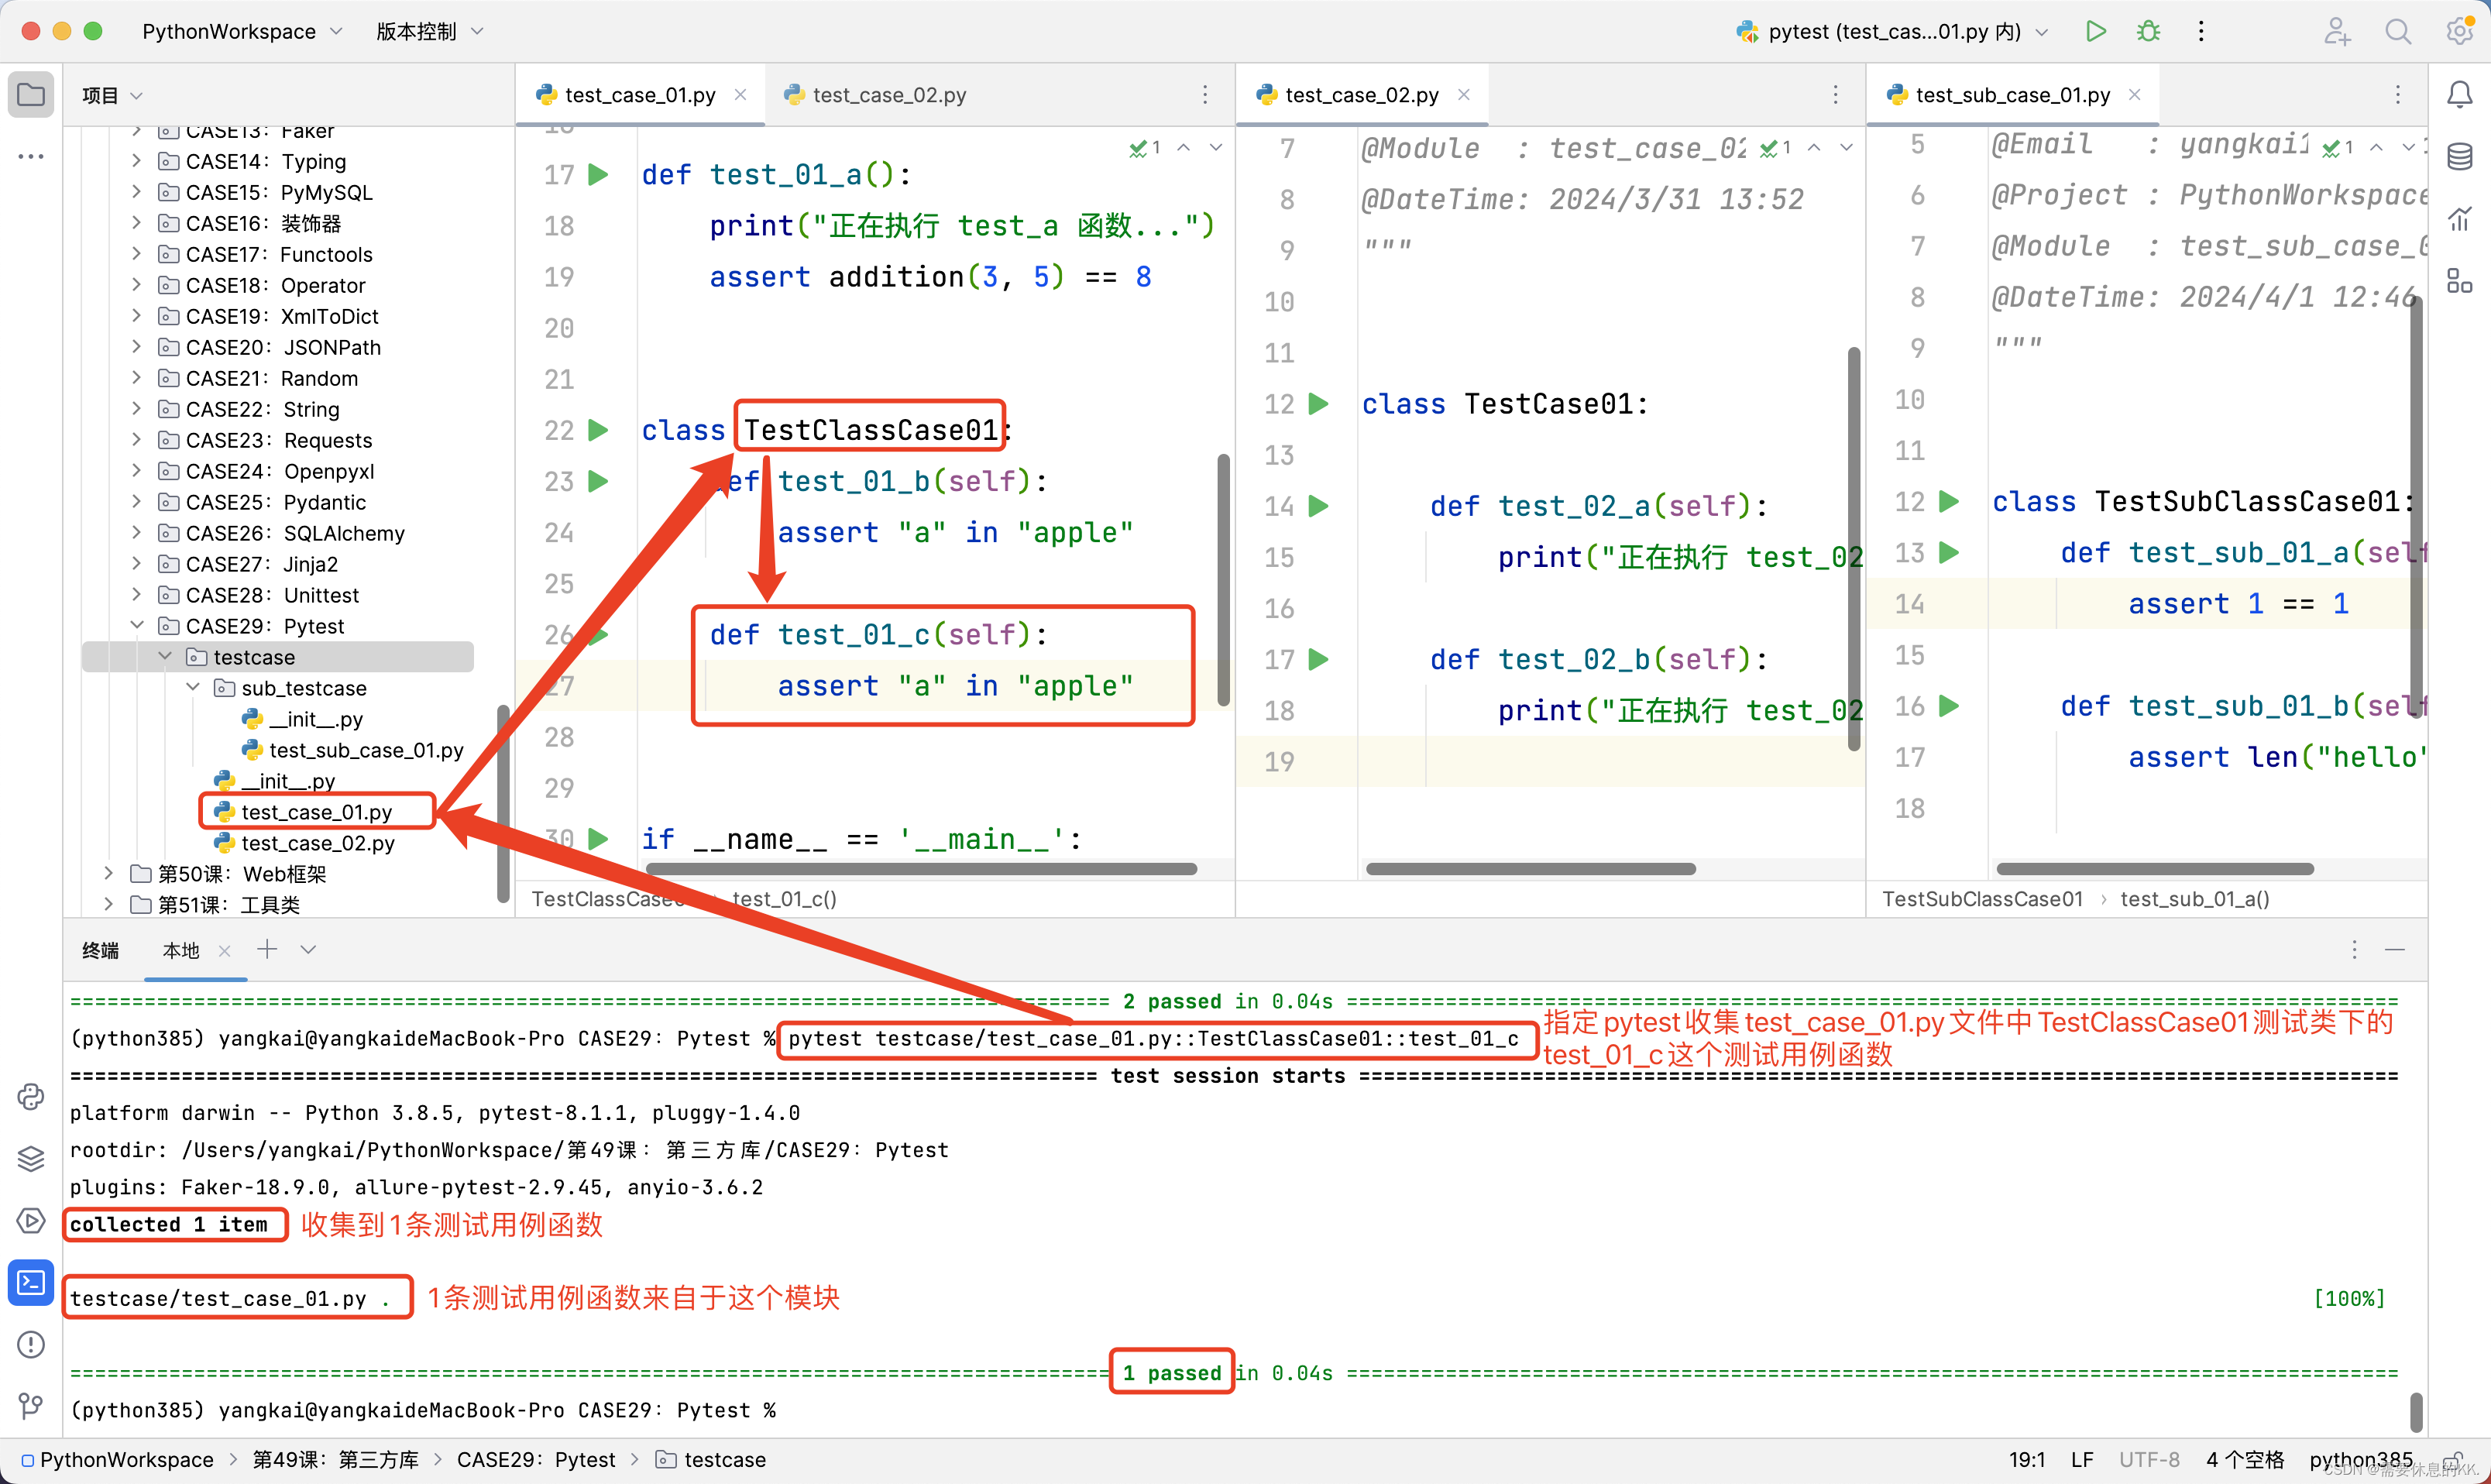Click UTF-8 encoding in status bar
This screenshot has height=1484, width=2491.
pyautogui.click(x=2149, y=1460)
